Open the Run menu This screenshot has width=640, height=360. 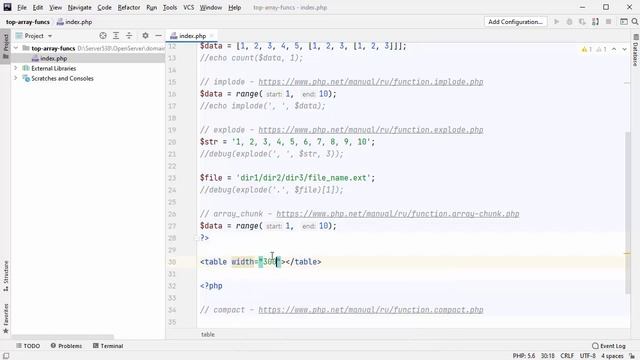point(151,7)
